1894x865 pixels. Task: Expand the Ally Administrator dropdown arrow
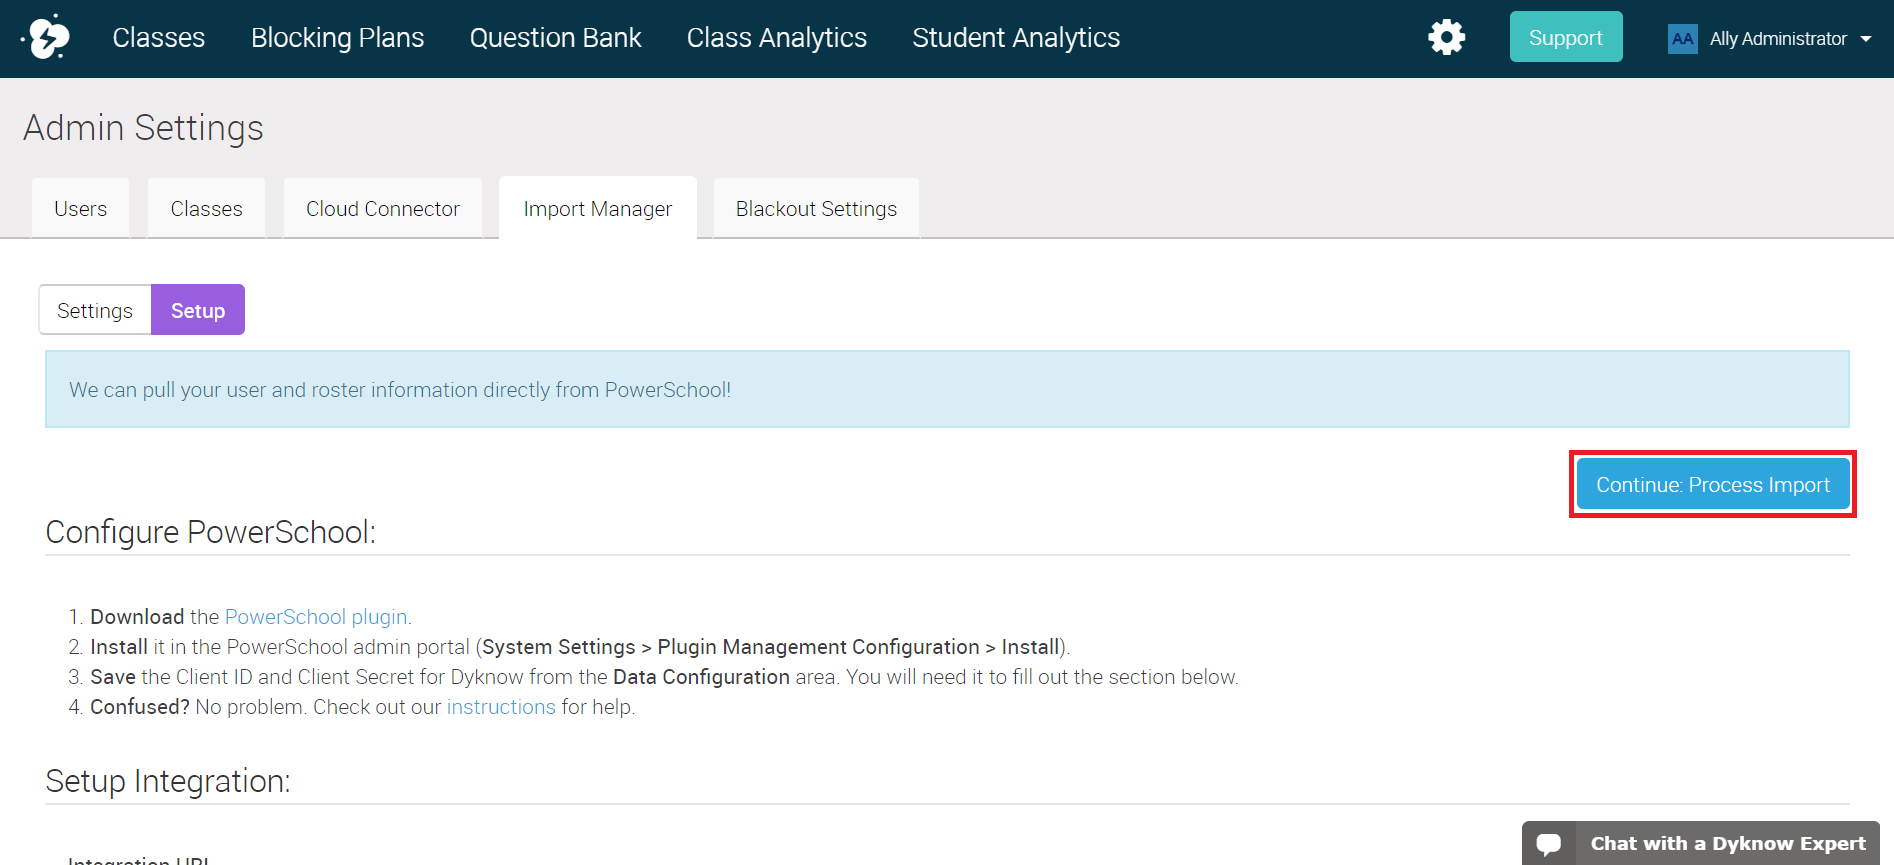1866,39
